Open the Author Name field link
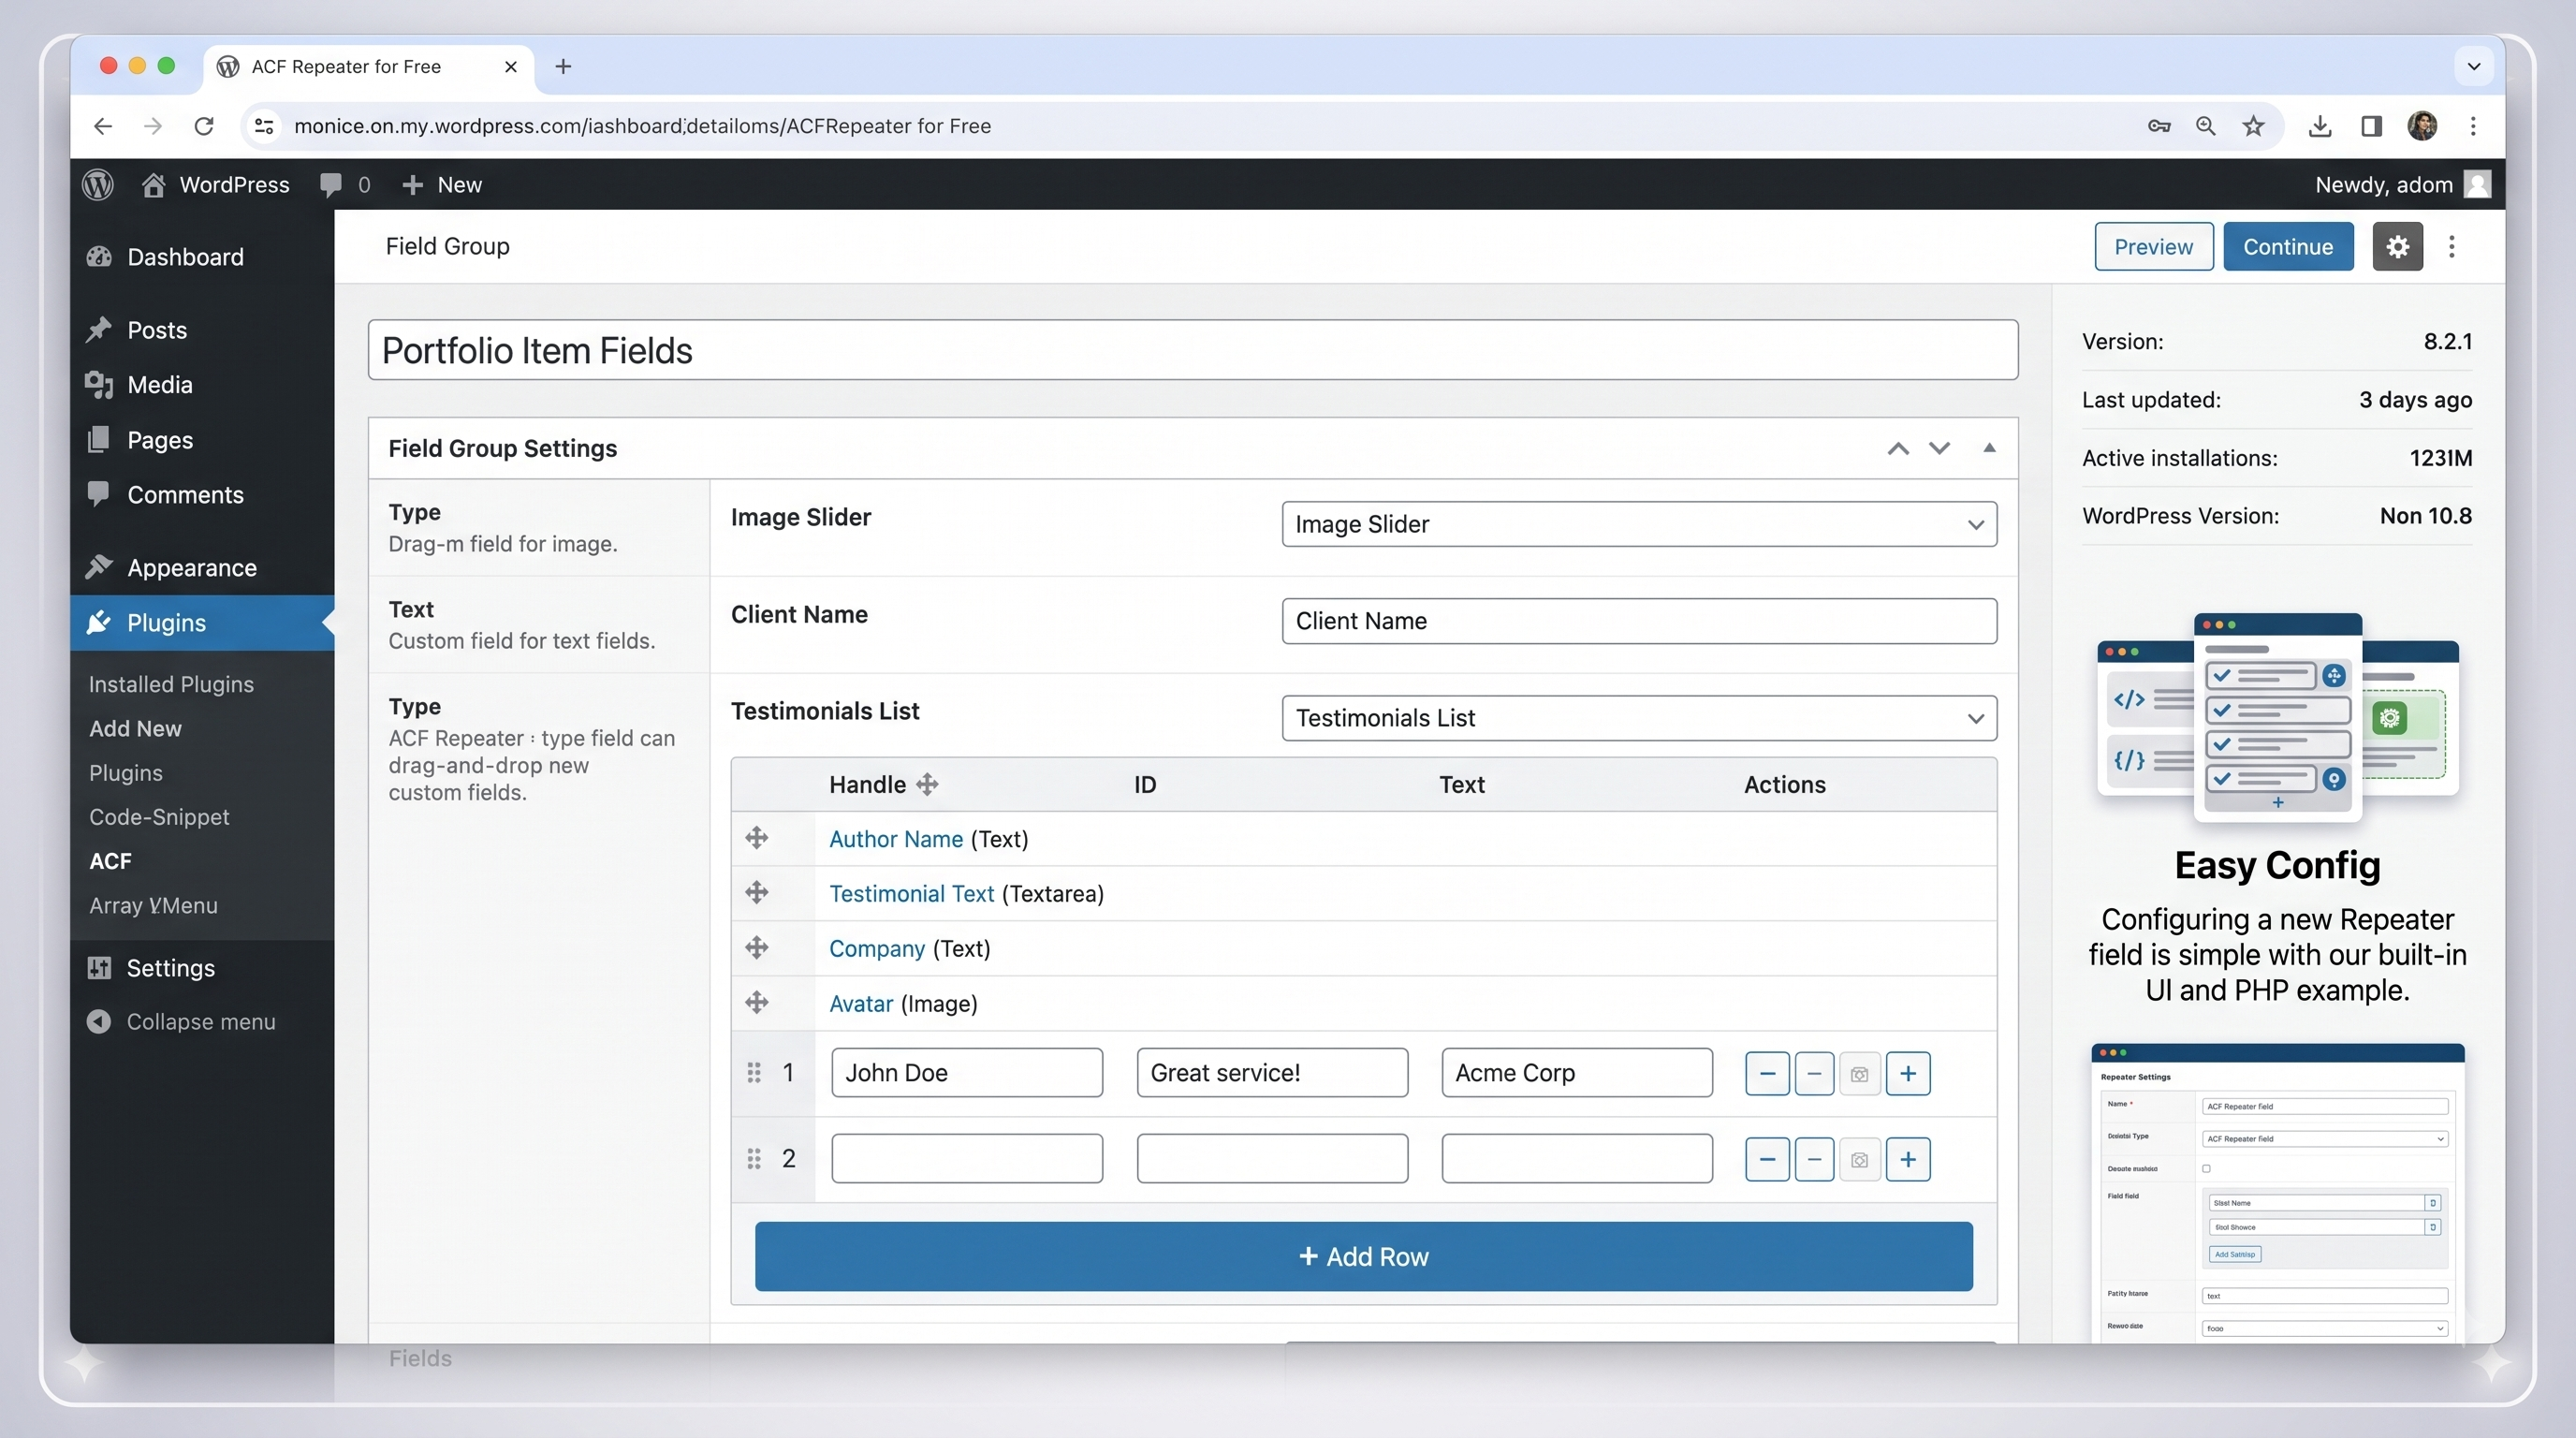Screen dimensions: 2576x1438 [895, 839]
